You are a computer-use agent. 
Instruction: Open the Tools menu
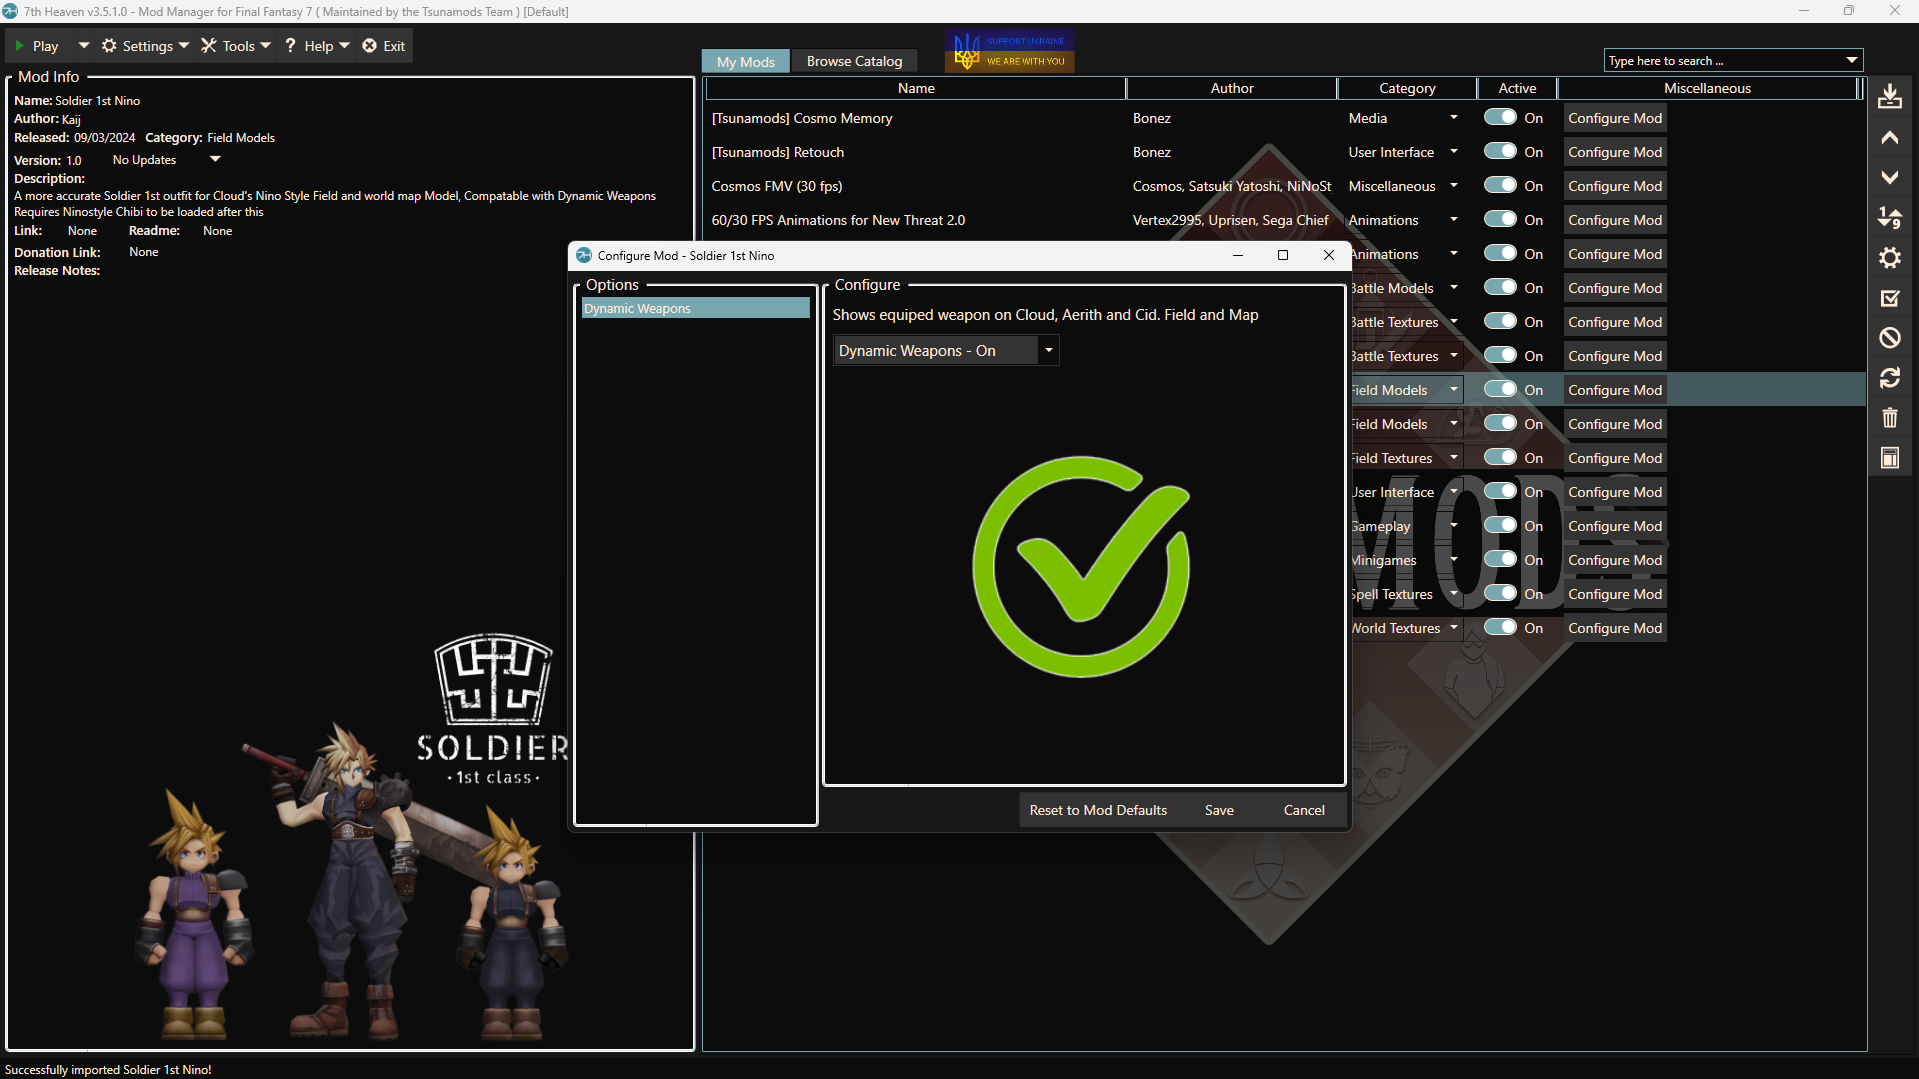[x=236, y=46]
